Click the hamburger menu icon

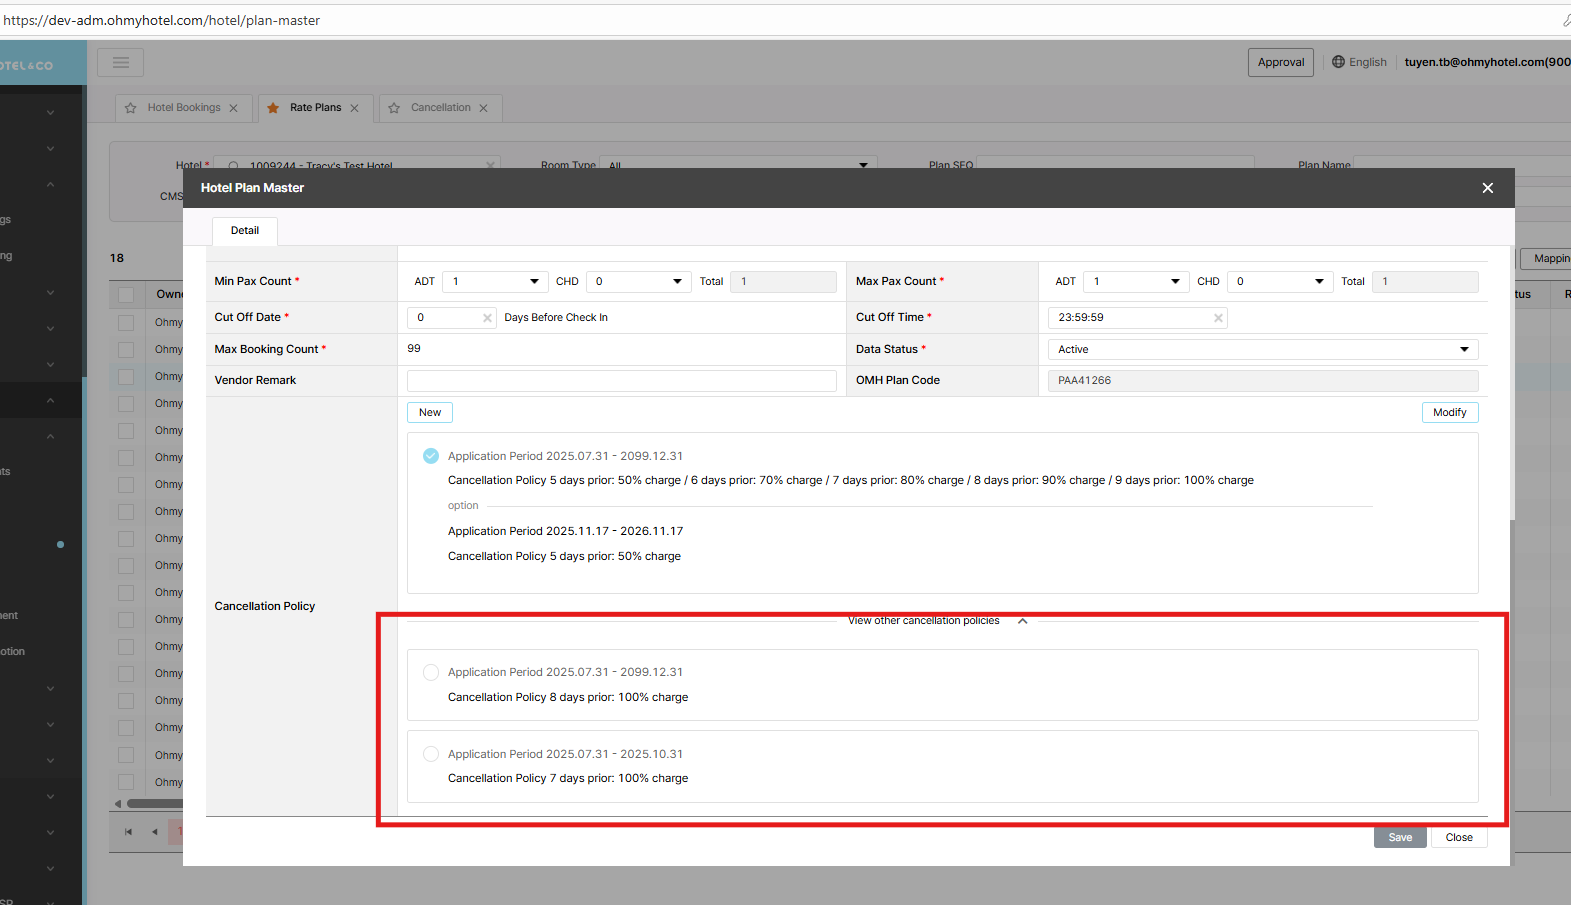tap(121, 63)
